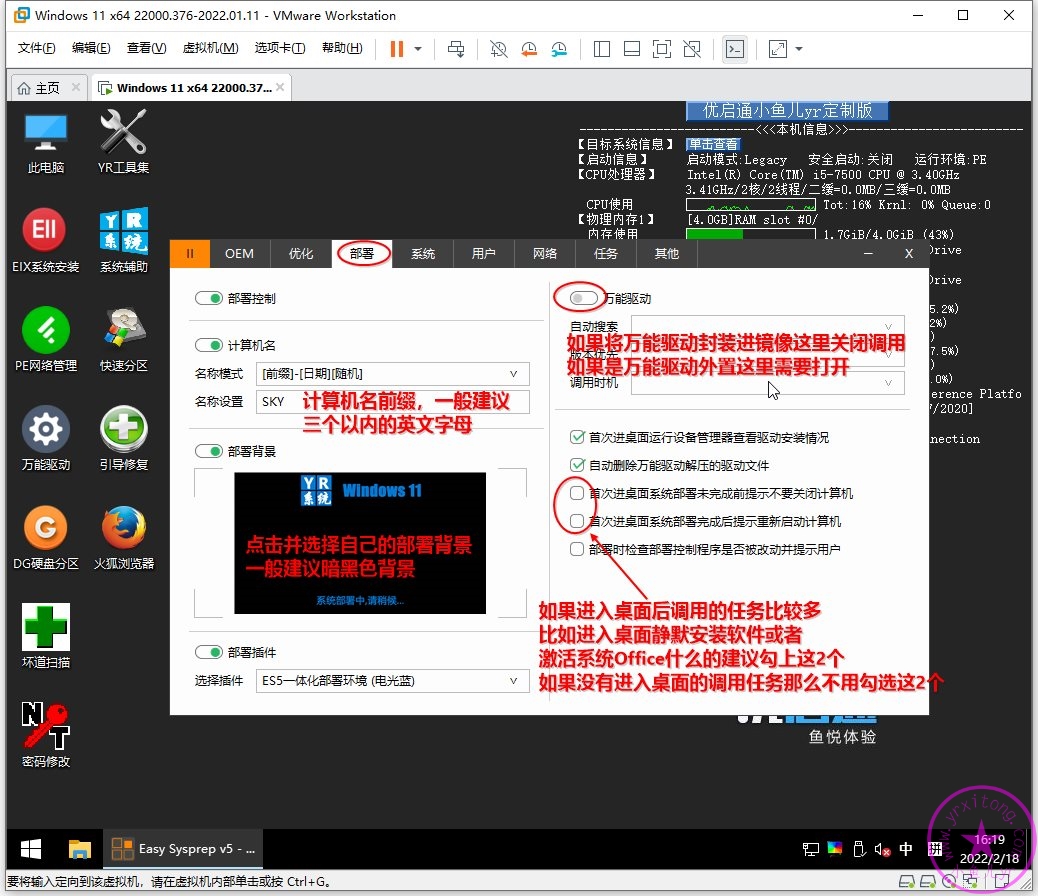This screenshot has width=1038, height=896.
Task: Switch to the 其他 tab
Action: coord(667,254)
